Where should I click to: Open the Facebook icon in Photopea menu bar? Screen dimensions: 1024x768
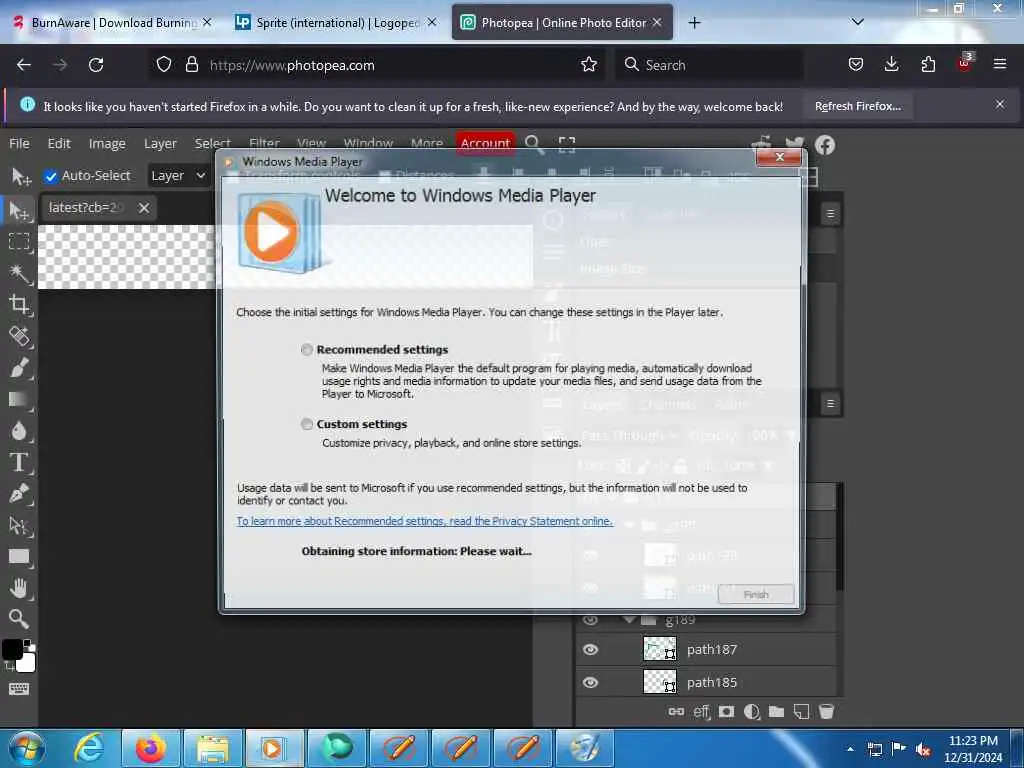point(825,144)
